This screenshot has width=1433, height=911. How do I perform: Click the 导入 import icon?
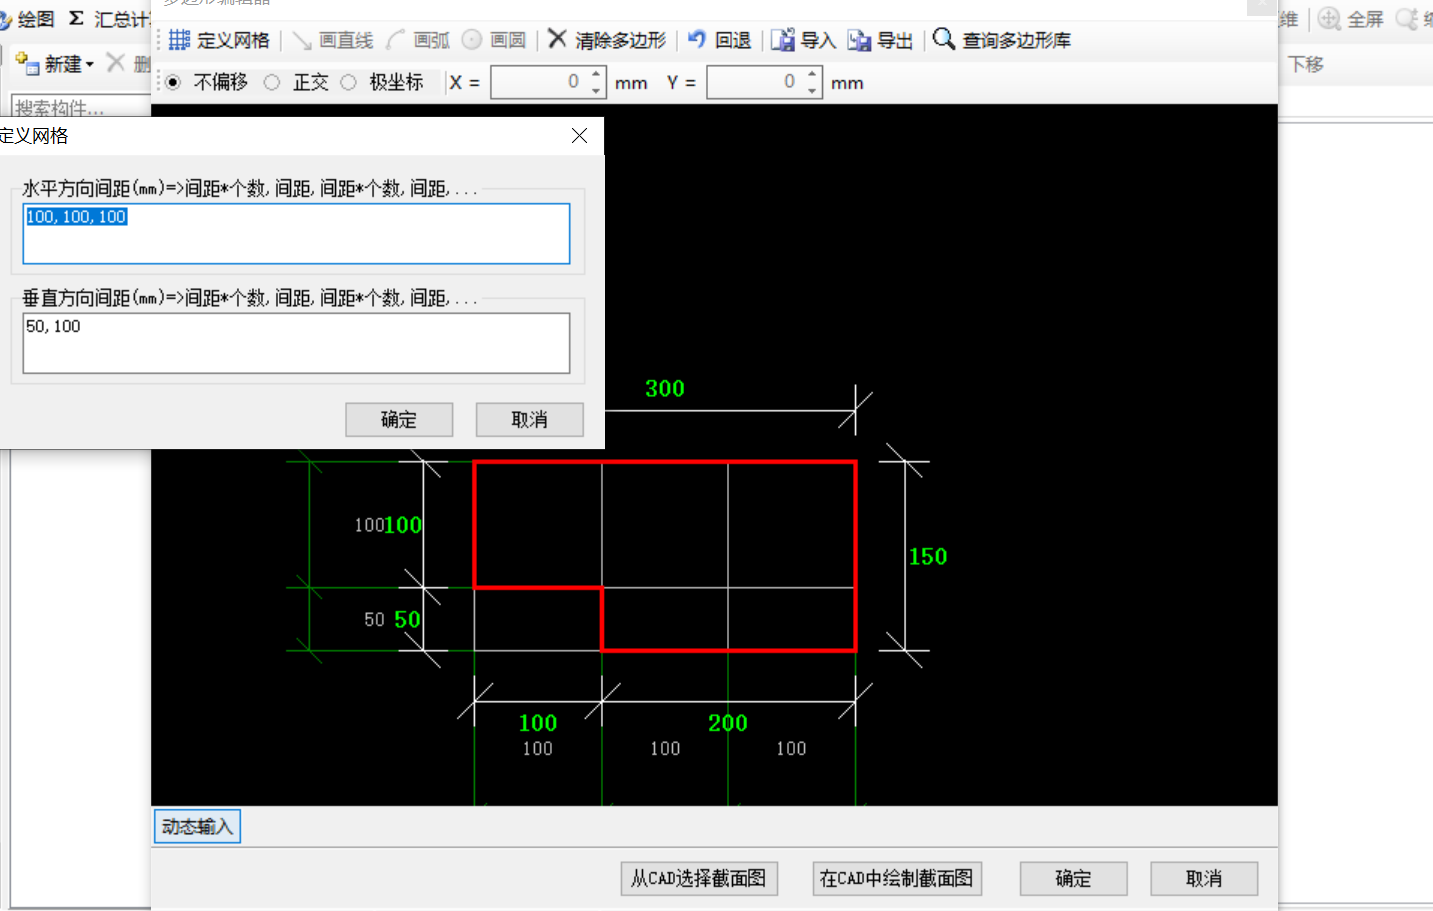point(783,40)
